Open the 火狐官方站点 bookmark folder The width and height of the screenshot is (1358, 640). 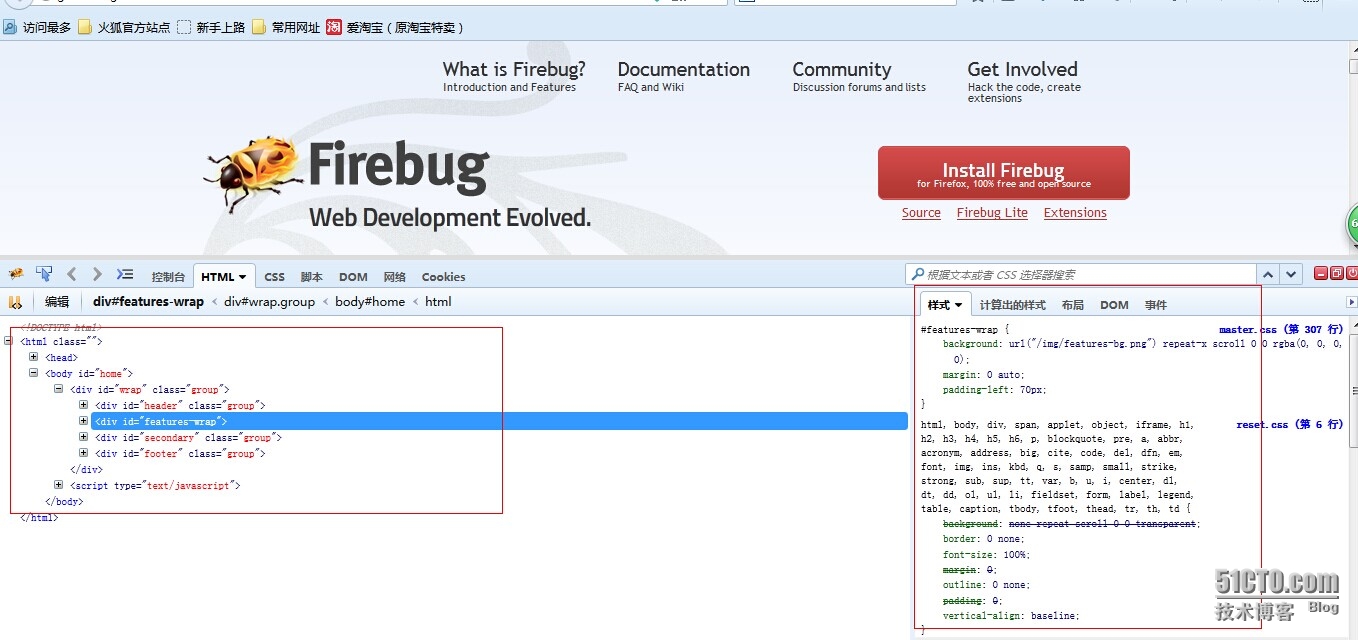point(124,28)
